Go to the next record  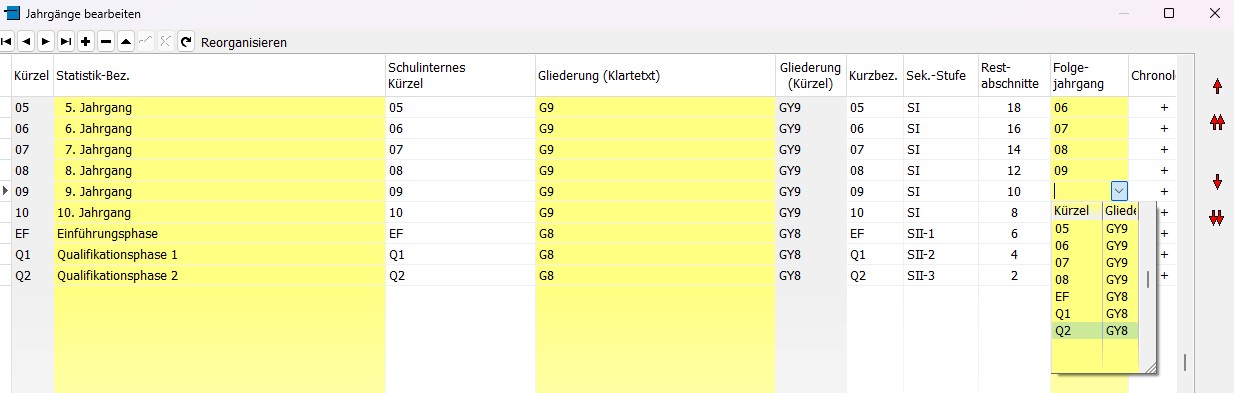(46, 42)
